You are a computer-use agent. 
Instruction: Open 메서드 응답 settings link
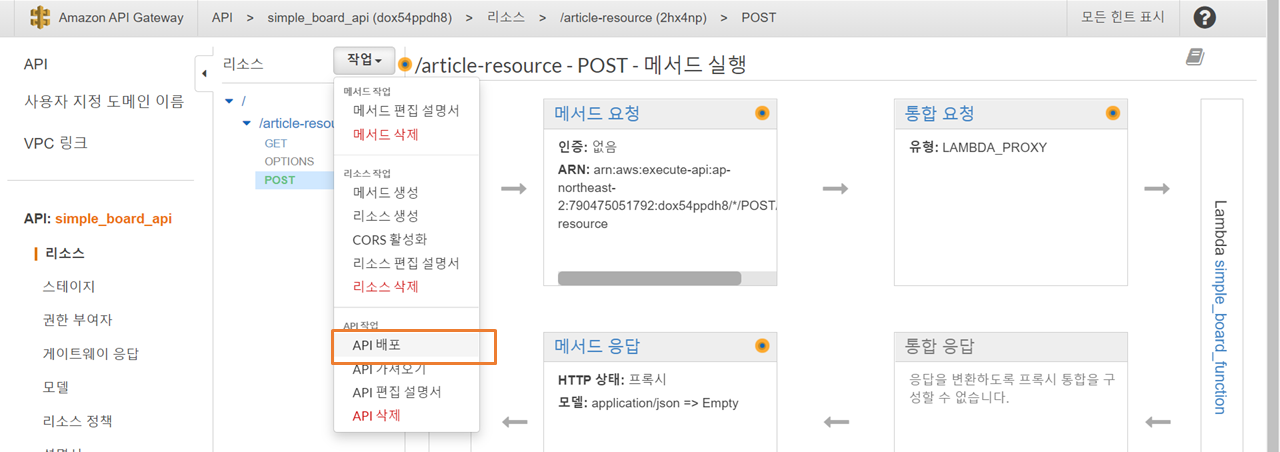[597, 346]
